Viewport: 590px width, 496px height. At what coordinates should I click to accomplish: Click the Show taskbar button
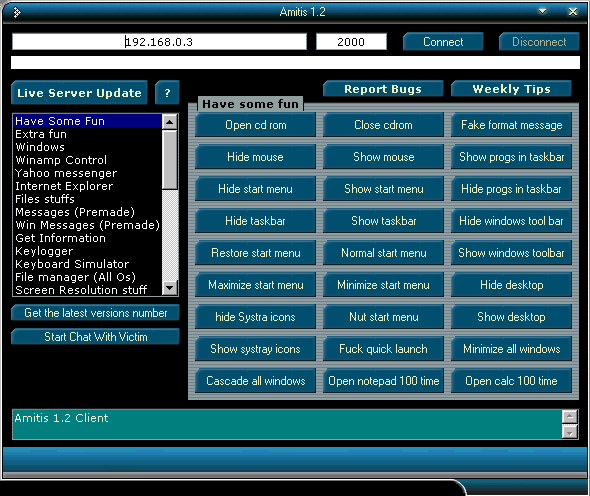pyautogui.click(x=383, y=221)
